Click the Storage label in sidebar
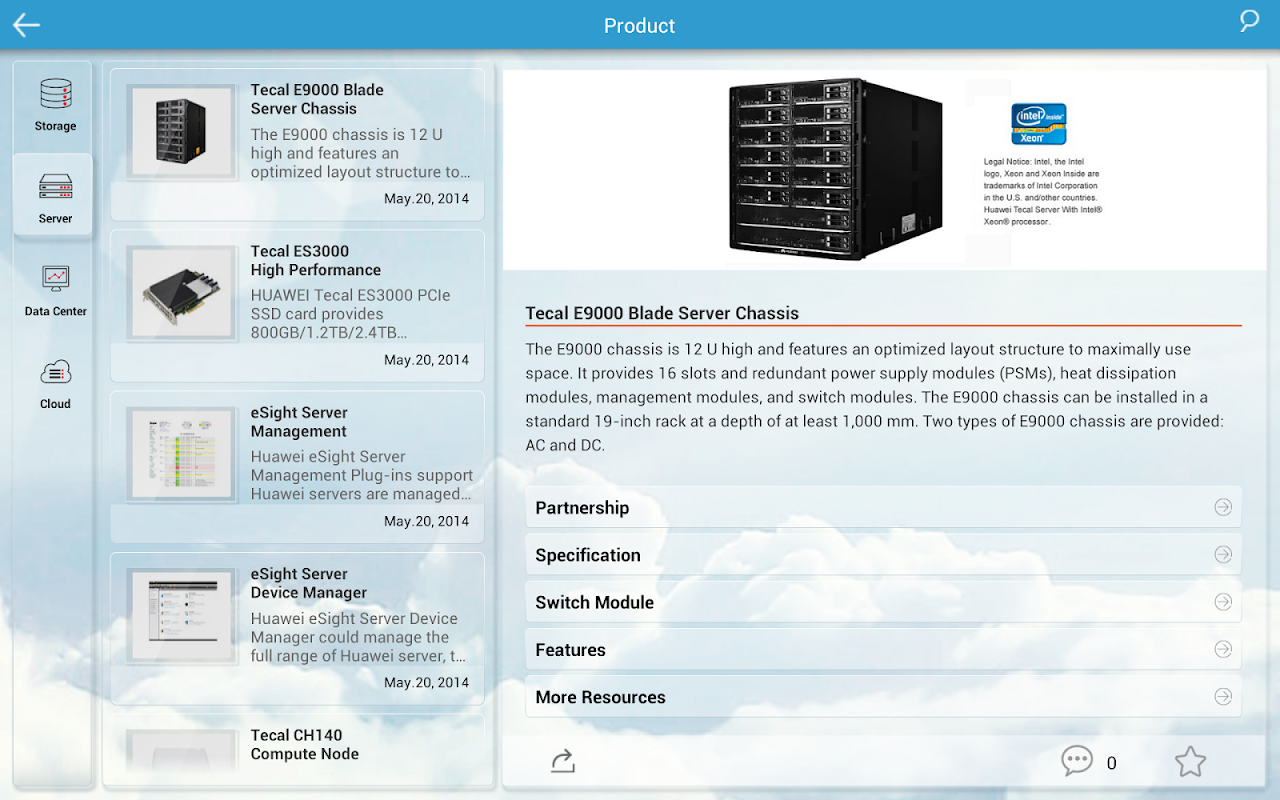1280x800 pixels. coord(56,126)
